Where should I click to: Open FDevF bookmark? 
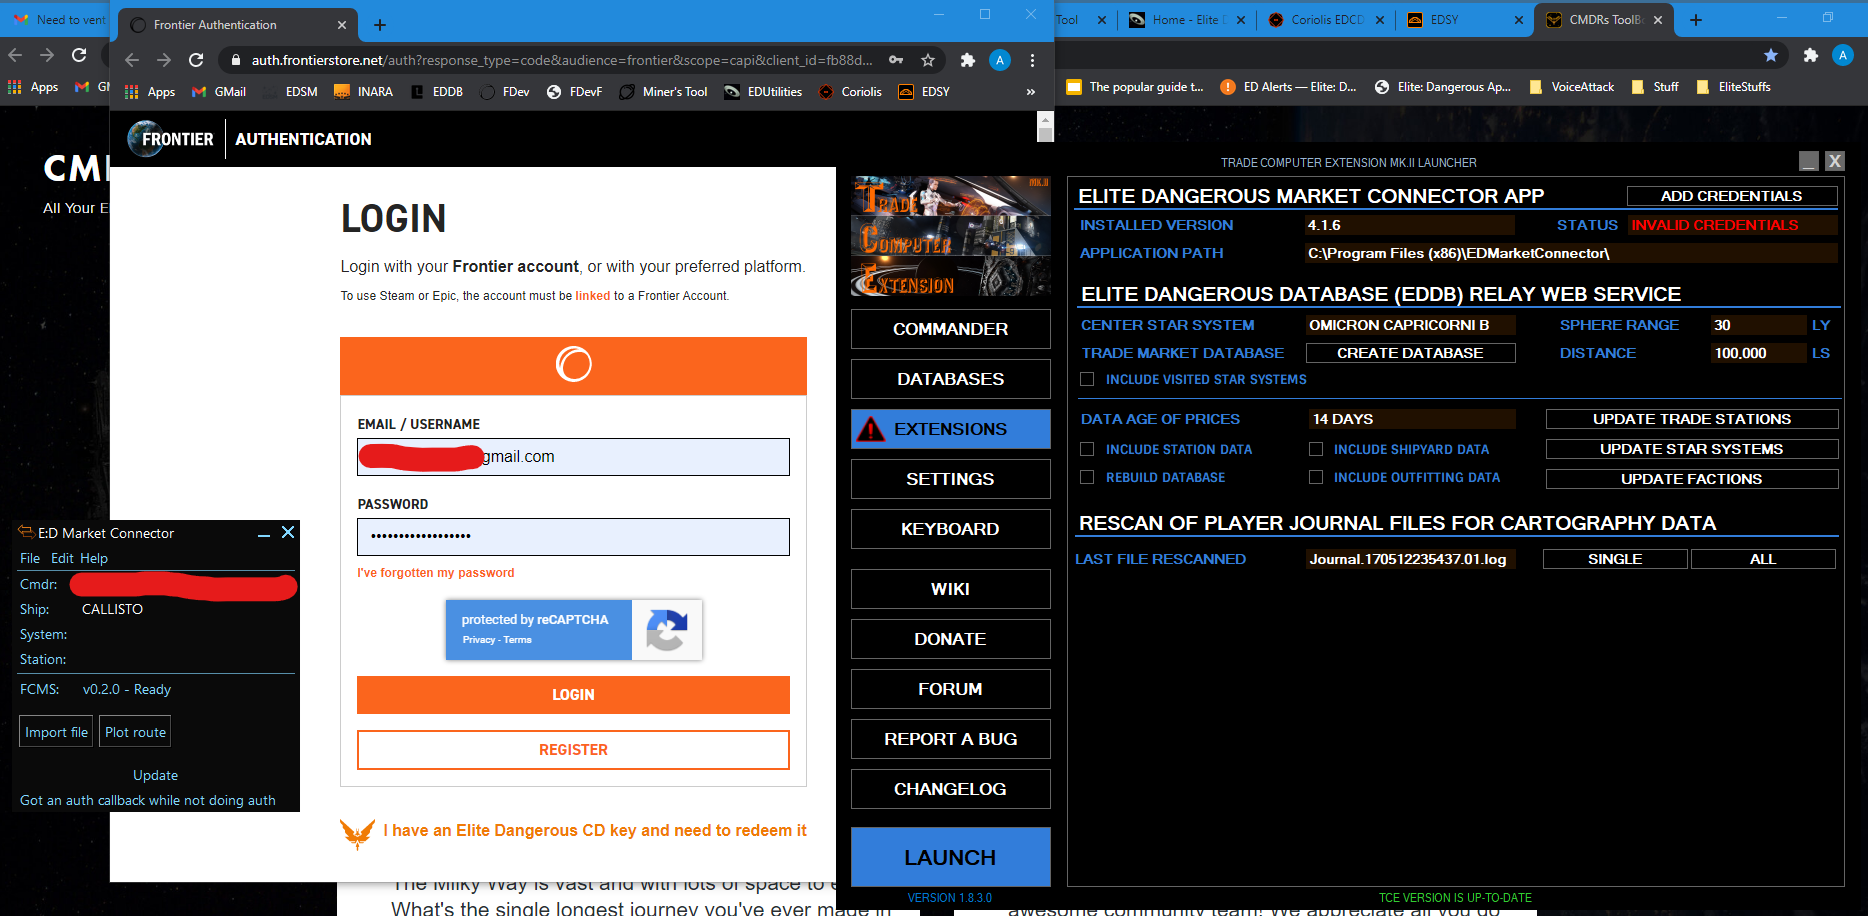pos(574,92)
